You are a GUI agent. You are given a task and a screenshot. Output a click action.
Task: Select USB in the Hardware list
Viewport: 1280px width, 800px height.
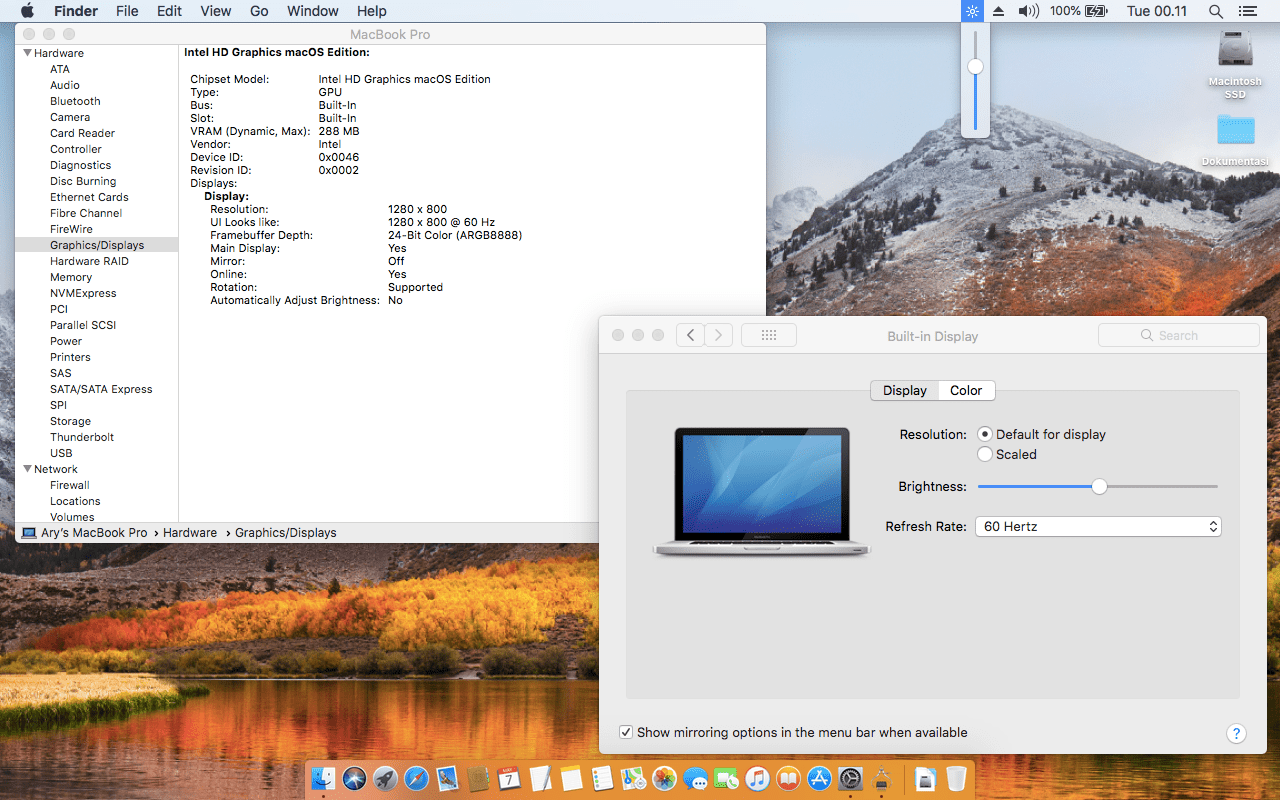61,453
